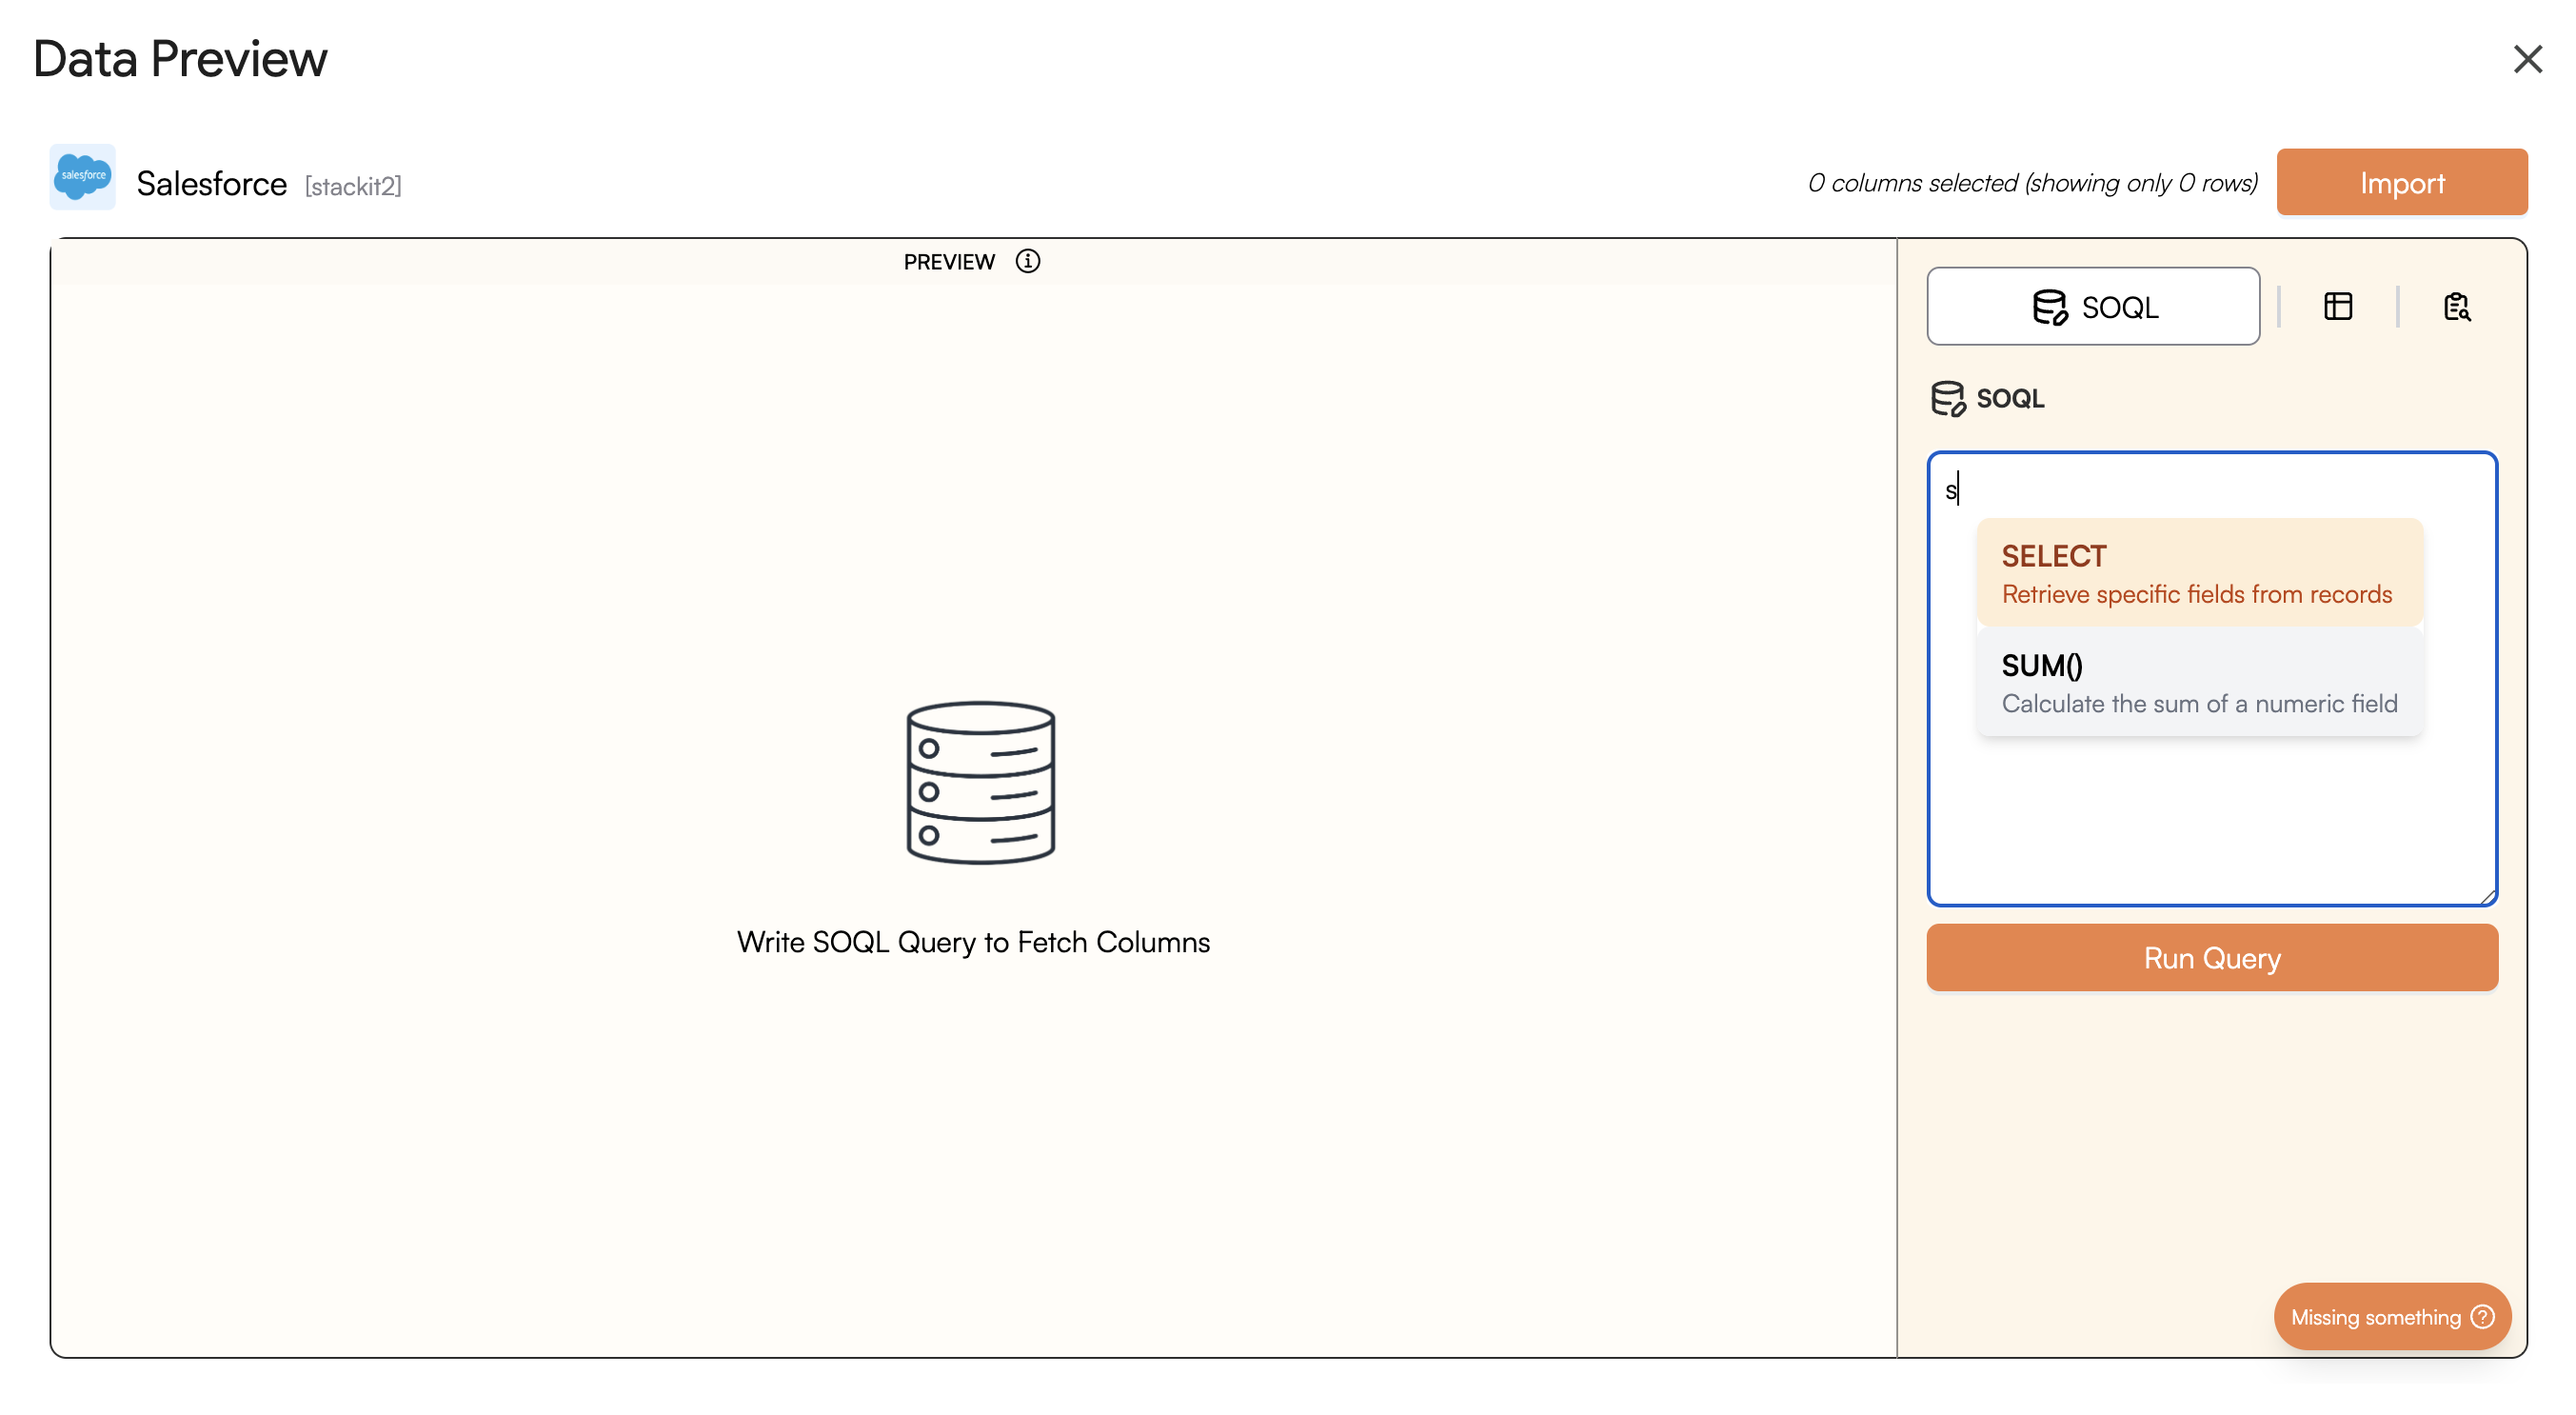Click the stackit2 connection name
This screenshot has width=2576, height=1415.
coord(353,186)
